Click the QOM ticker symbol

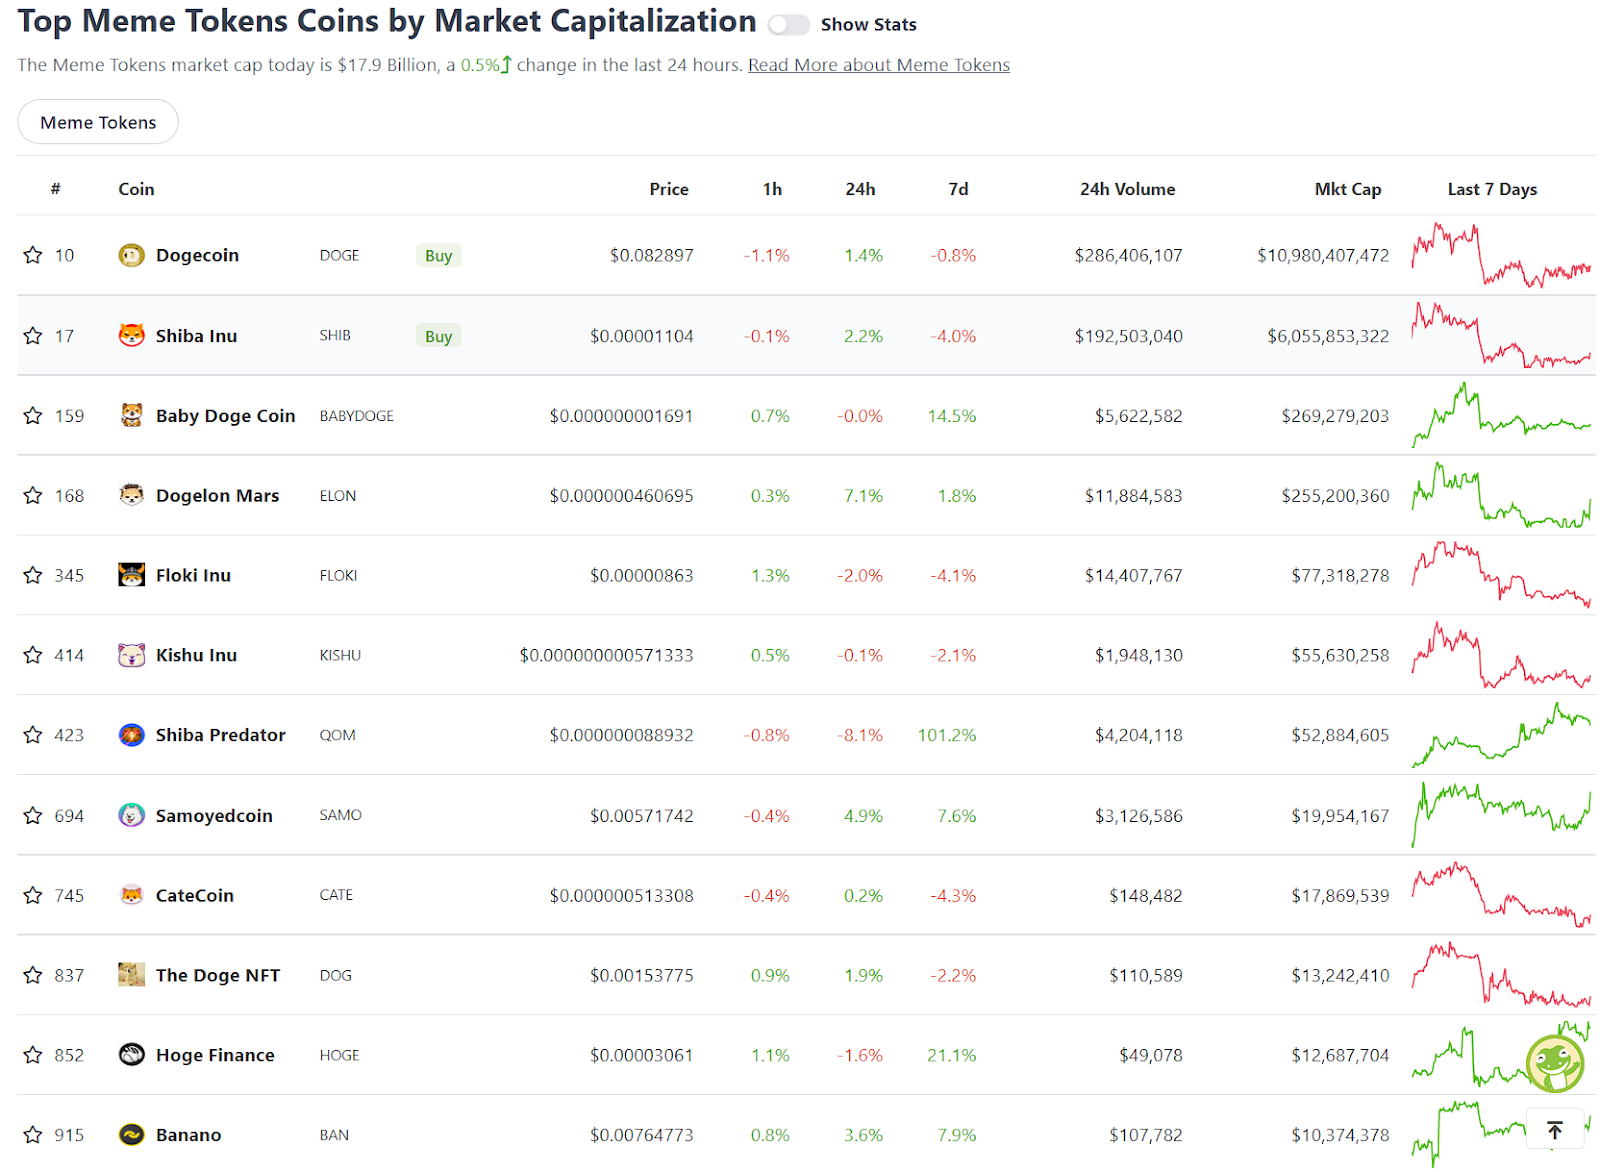coord(337,735)
